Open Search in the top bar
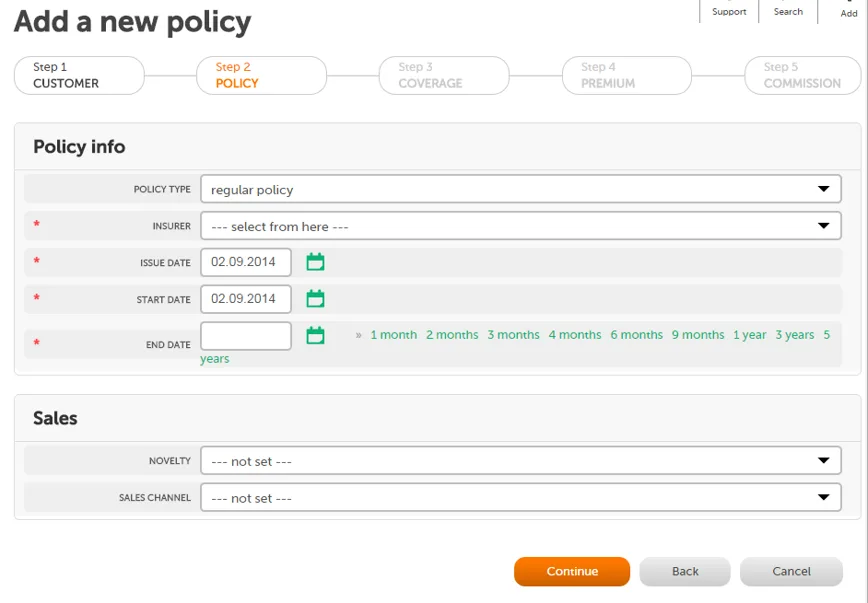 (788, 11)
